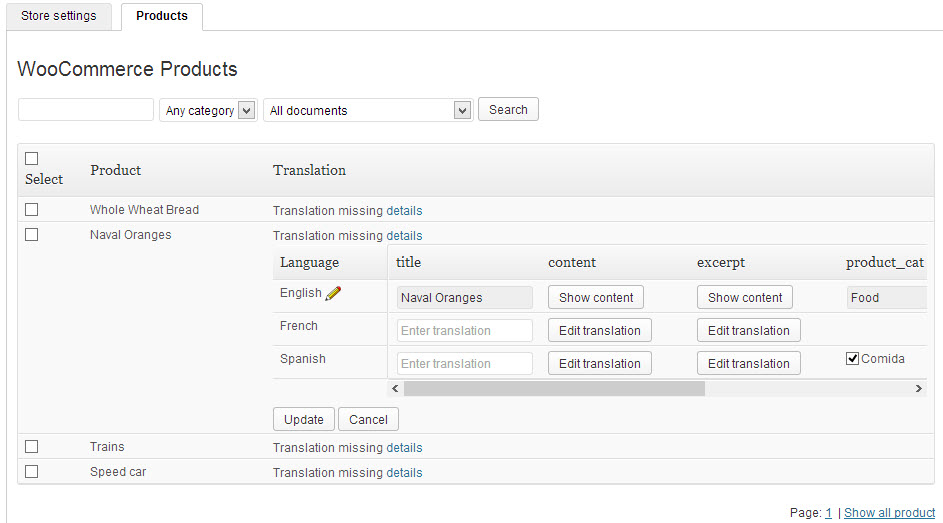Click the Product column header
The image size is (943, 523).
[115, 170]
